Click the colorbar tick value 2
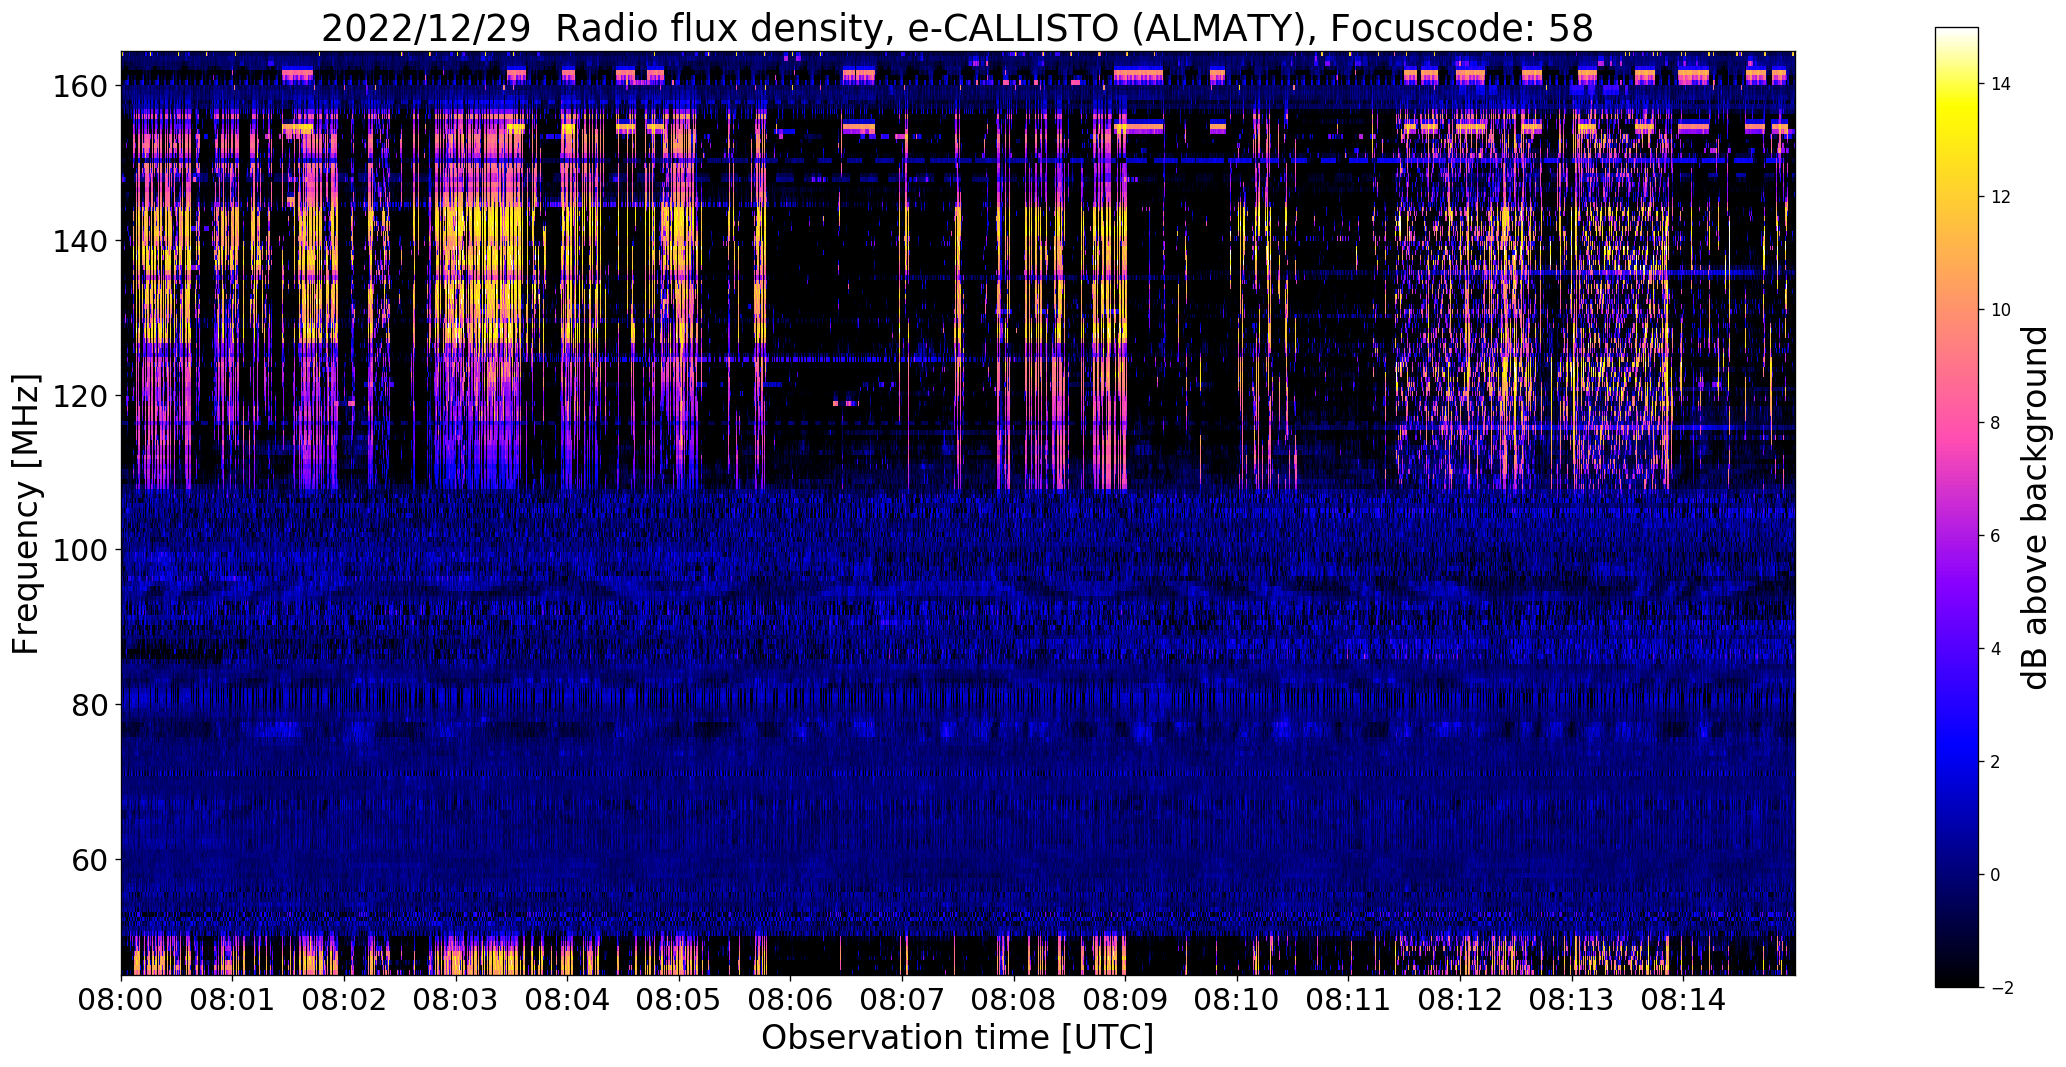The width and height of the screenshot is (2066, 1067). 1996,762
